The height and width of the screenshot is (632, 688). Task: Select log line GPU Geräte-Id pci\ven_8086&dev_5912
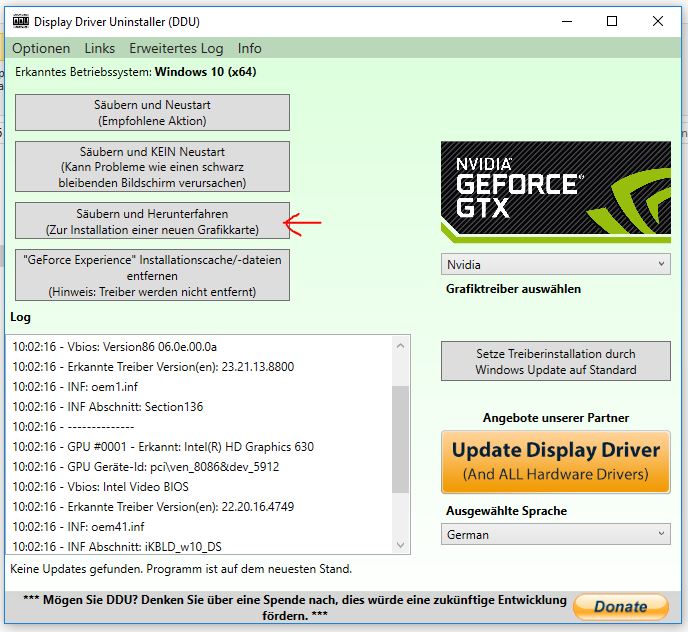146,467
